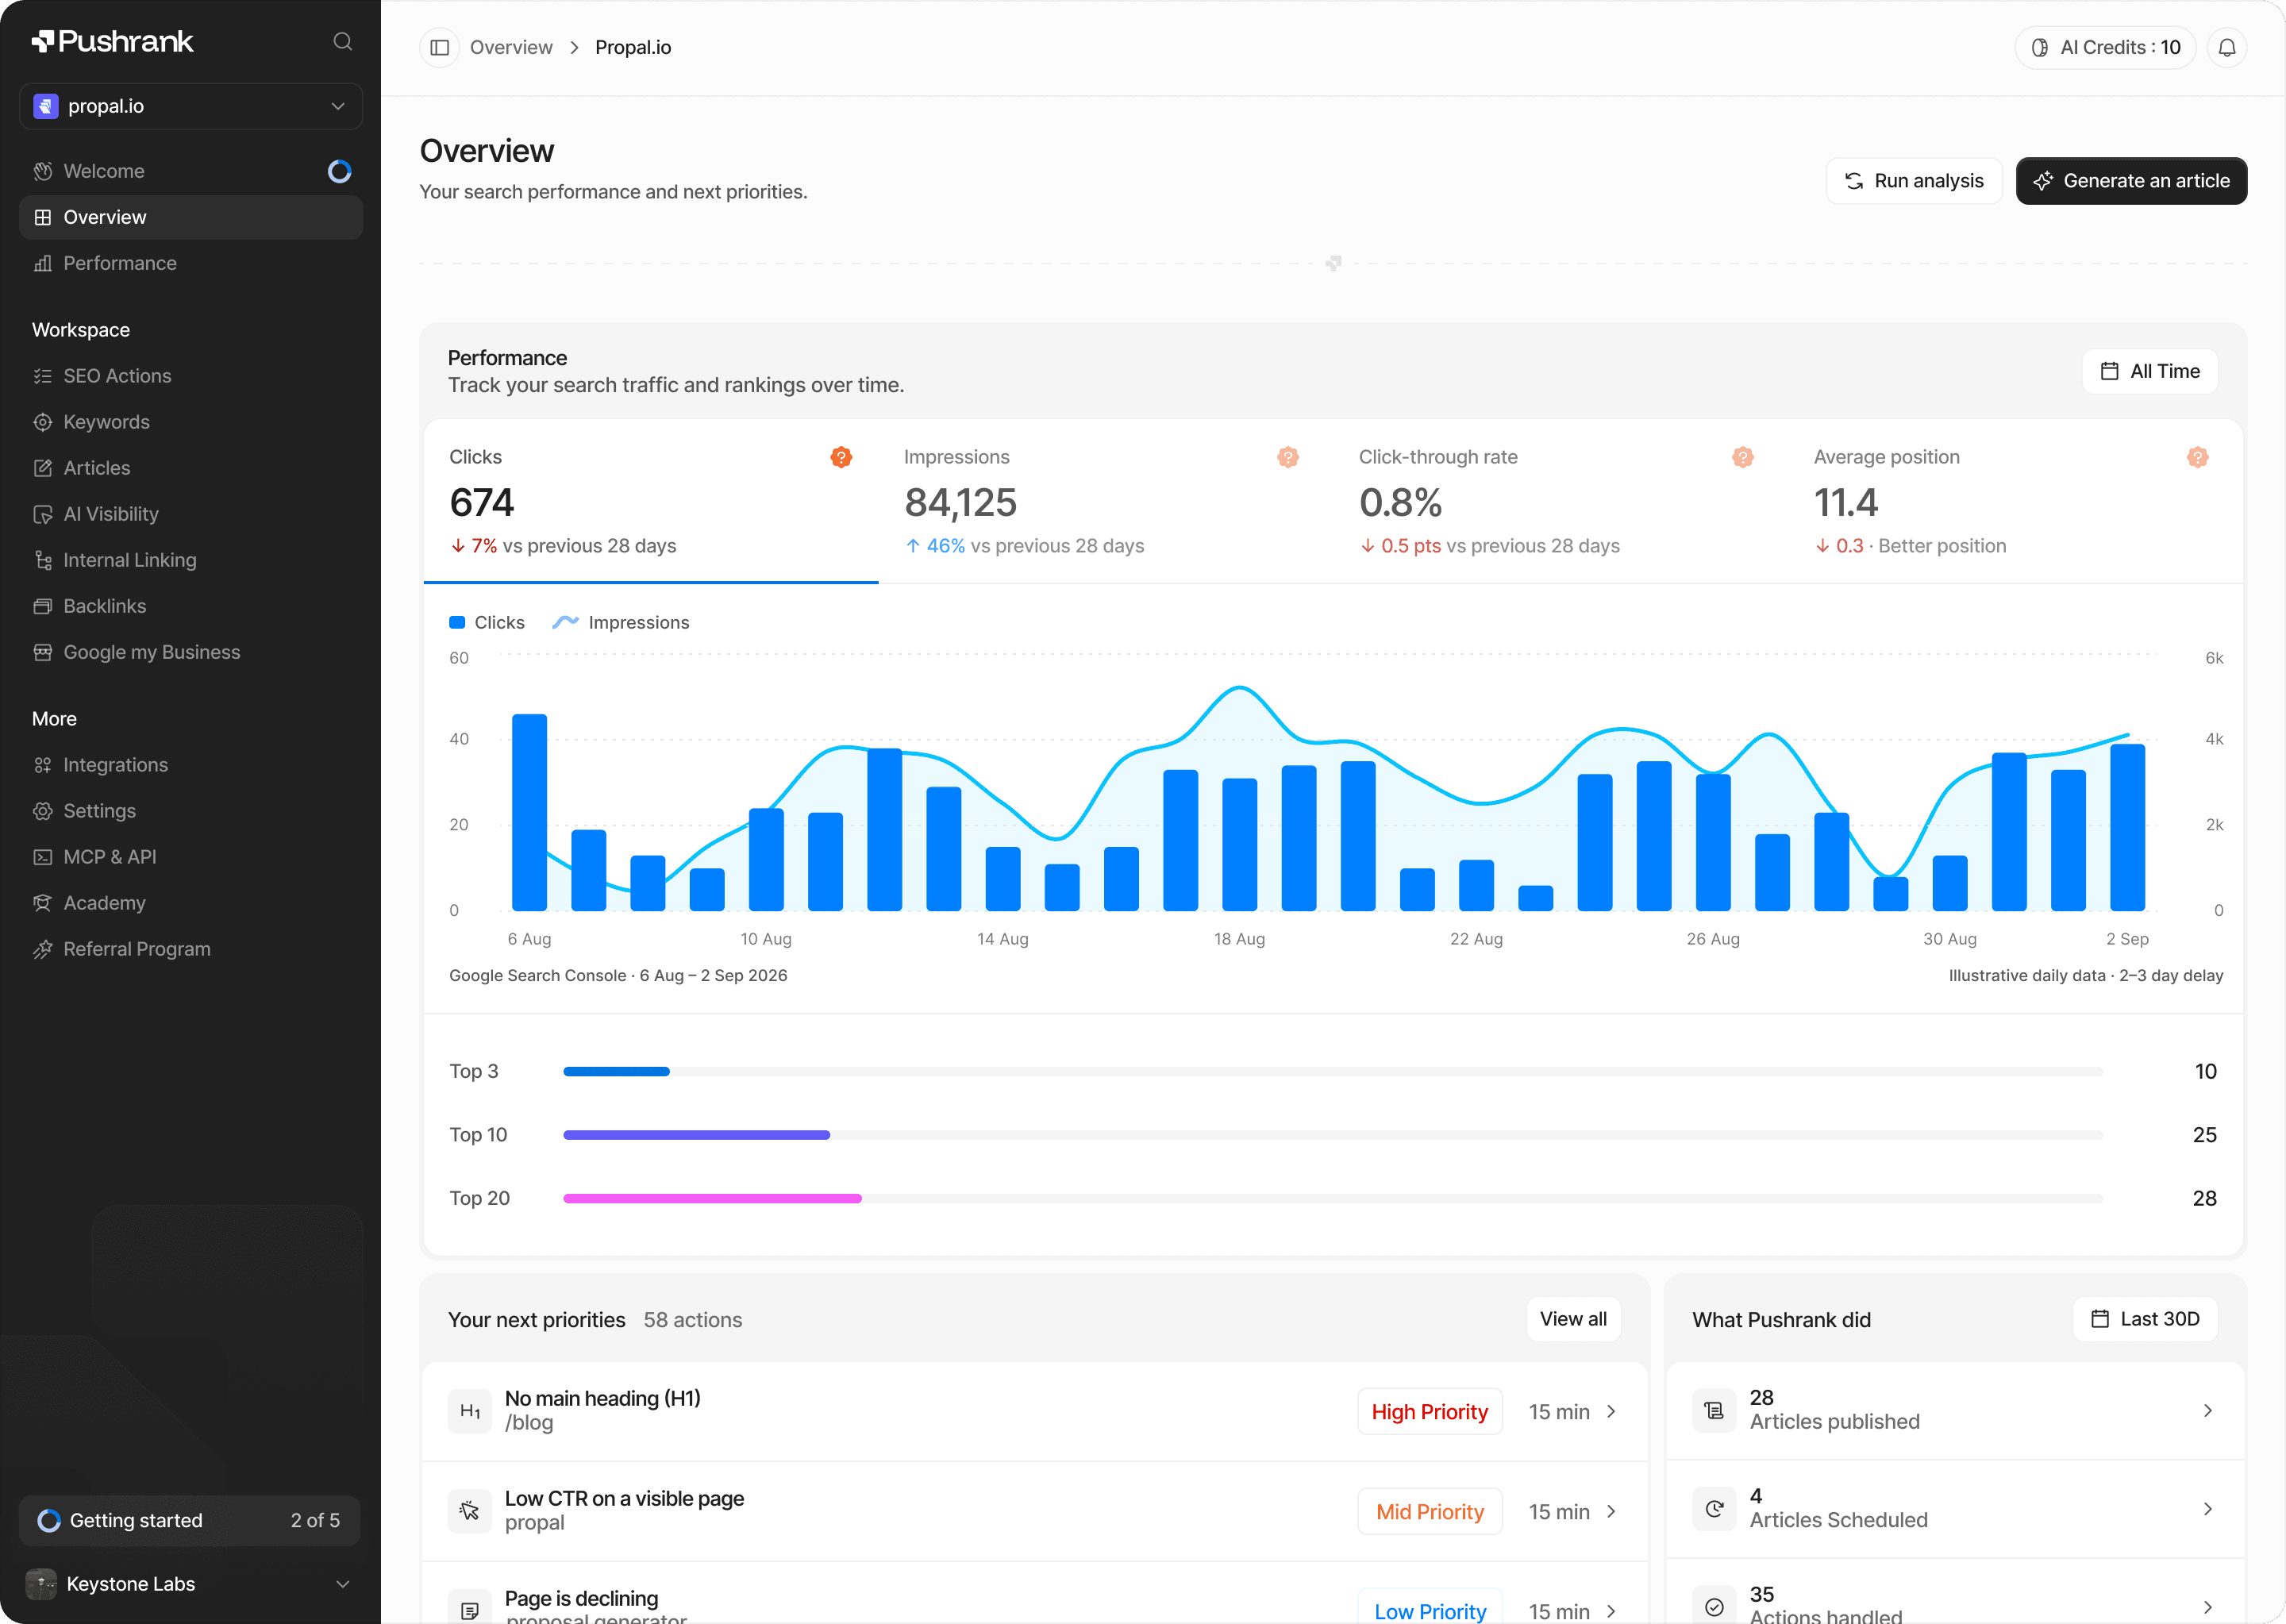The width and height of the screenshot is (2286, 1624).
Task: Click the H1 heading issue icon
Action: [x=470, y=1411]
